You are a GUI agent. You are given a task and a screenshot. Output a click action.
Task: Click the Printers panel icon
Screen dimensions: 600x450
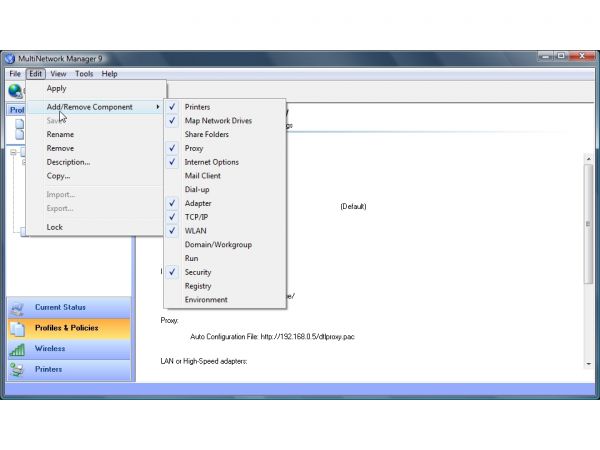coord(17,370)
